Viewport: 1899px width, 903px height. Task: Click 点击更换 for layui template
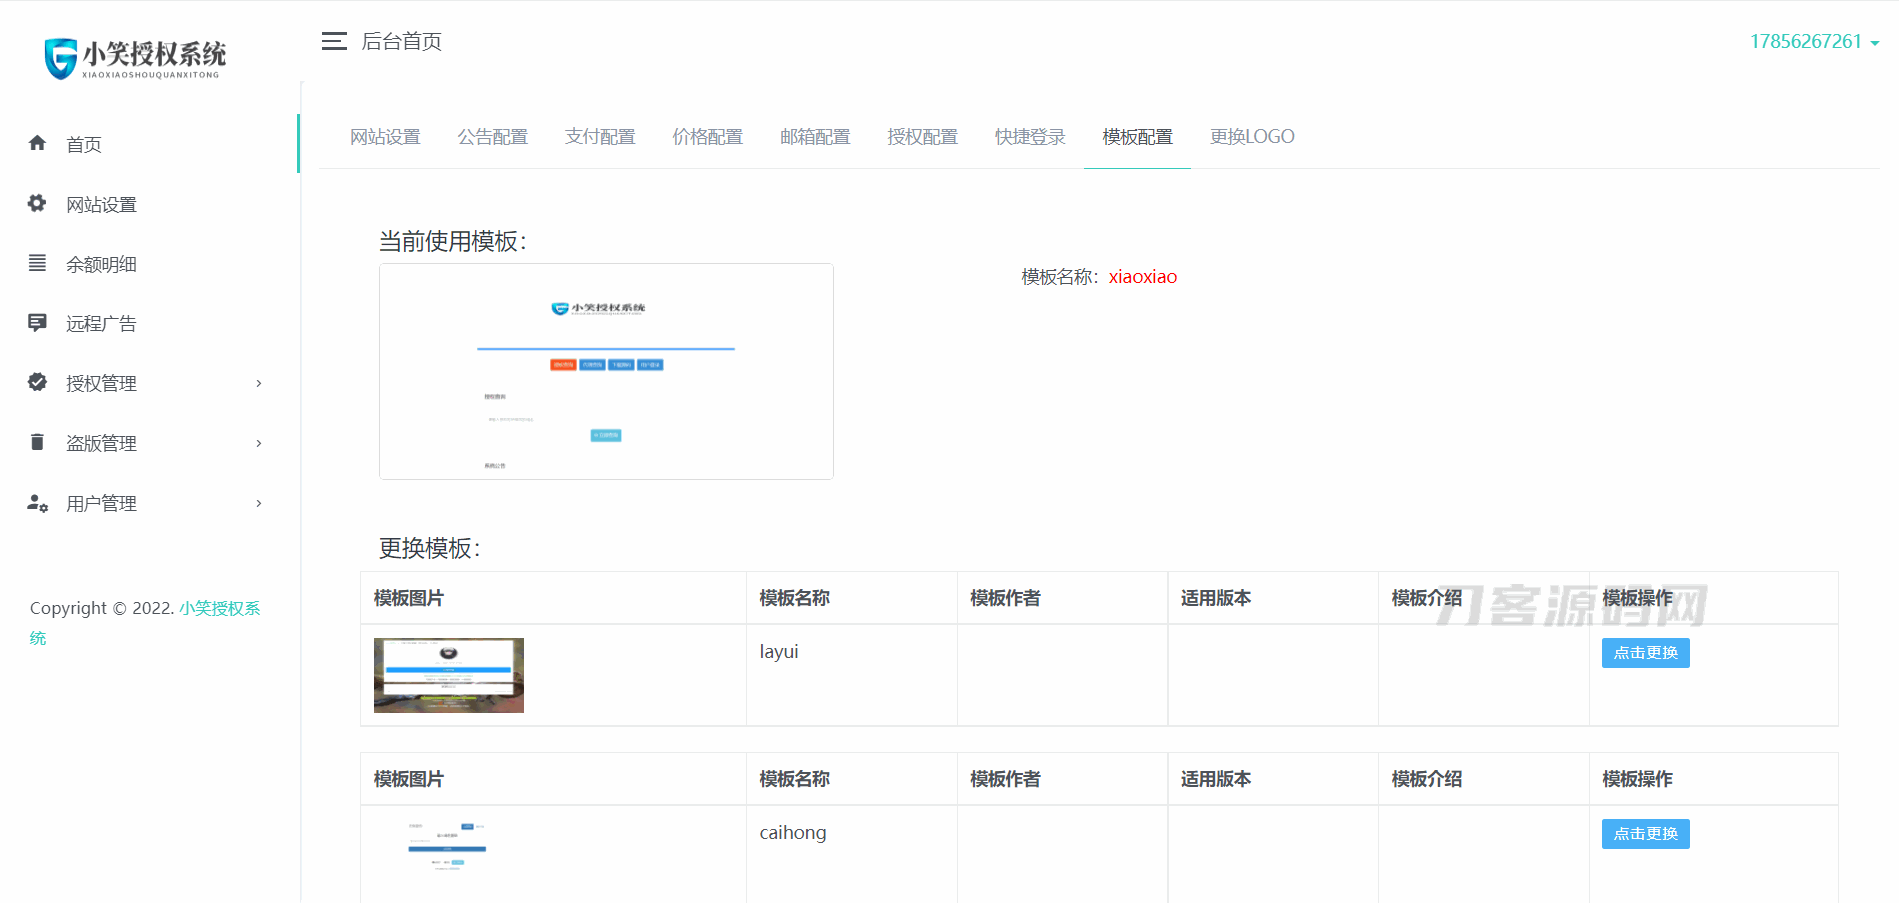1645,653
